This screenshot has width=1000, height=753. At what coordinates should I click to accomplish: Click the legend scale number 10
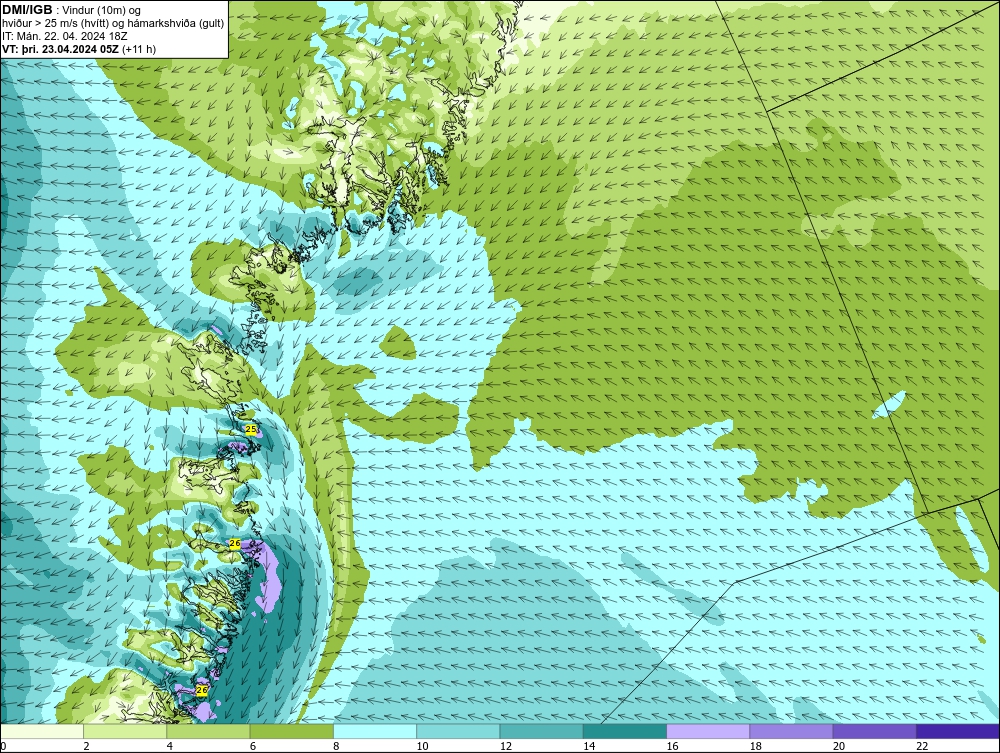[x=423, y=746]
